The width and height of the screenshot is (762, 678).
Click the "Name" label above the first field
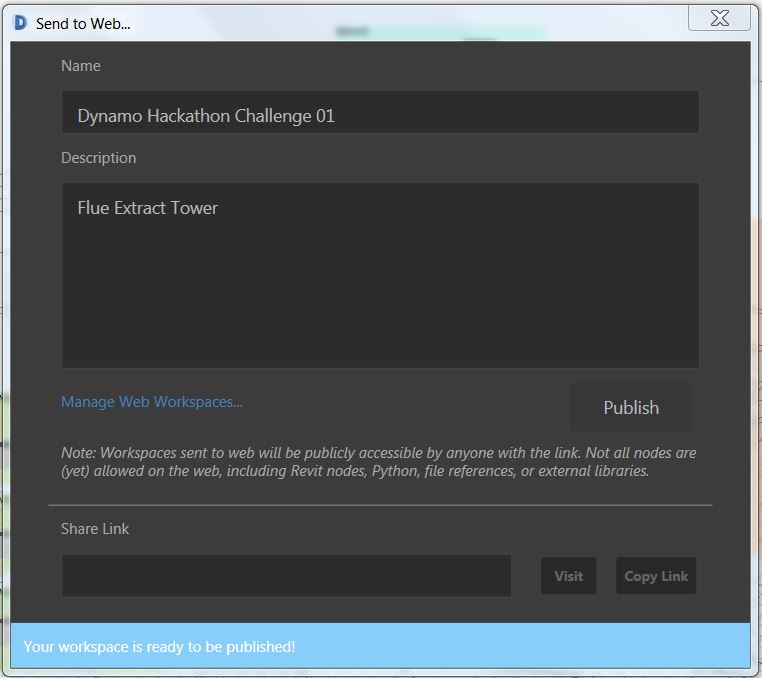tap(81, 66)
